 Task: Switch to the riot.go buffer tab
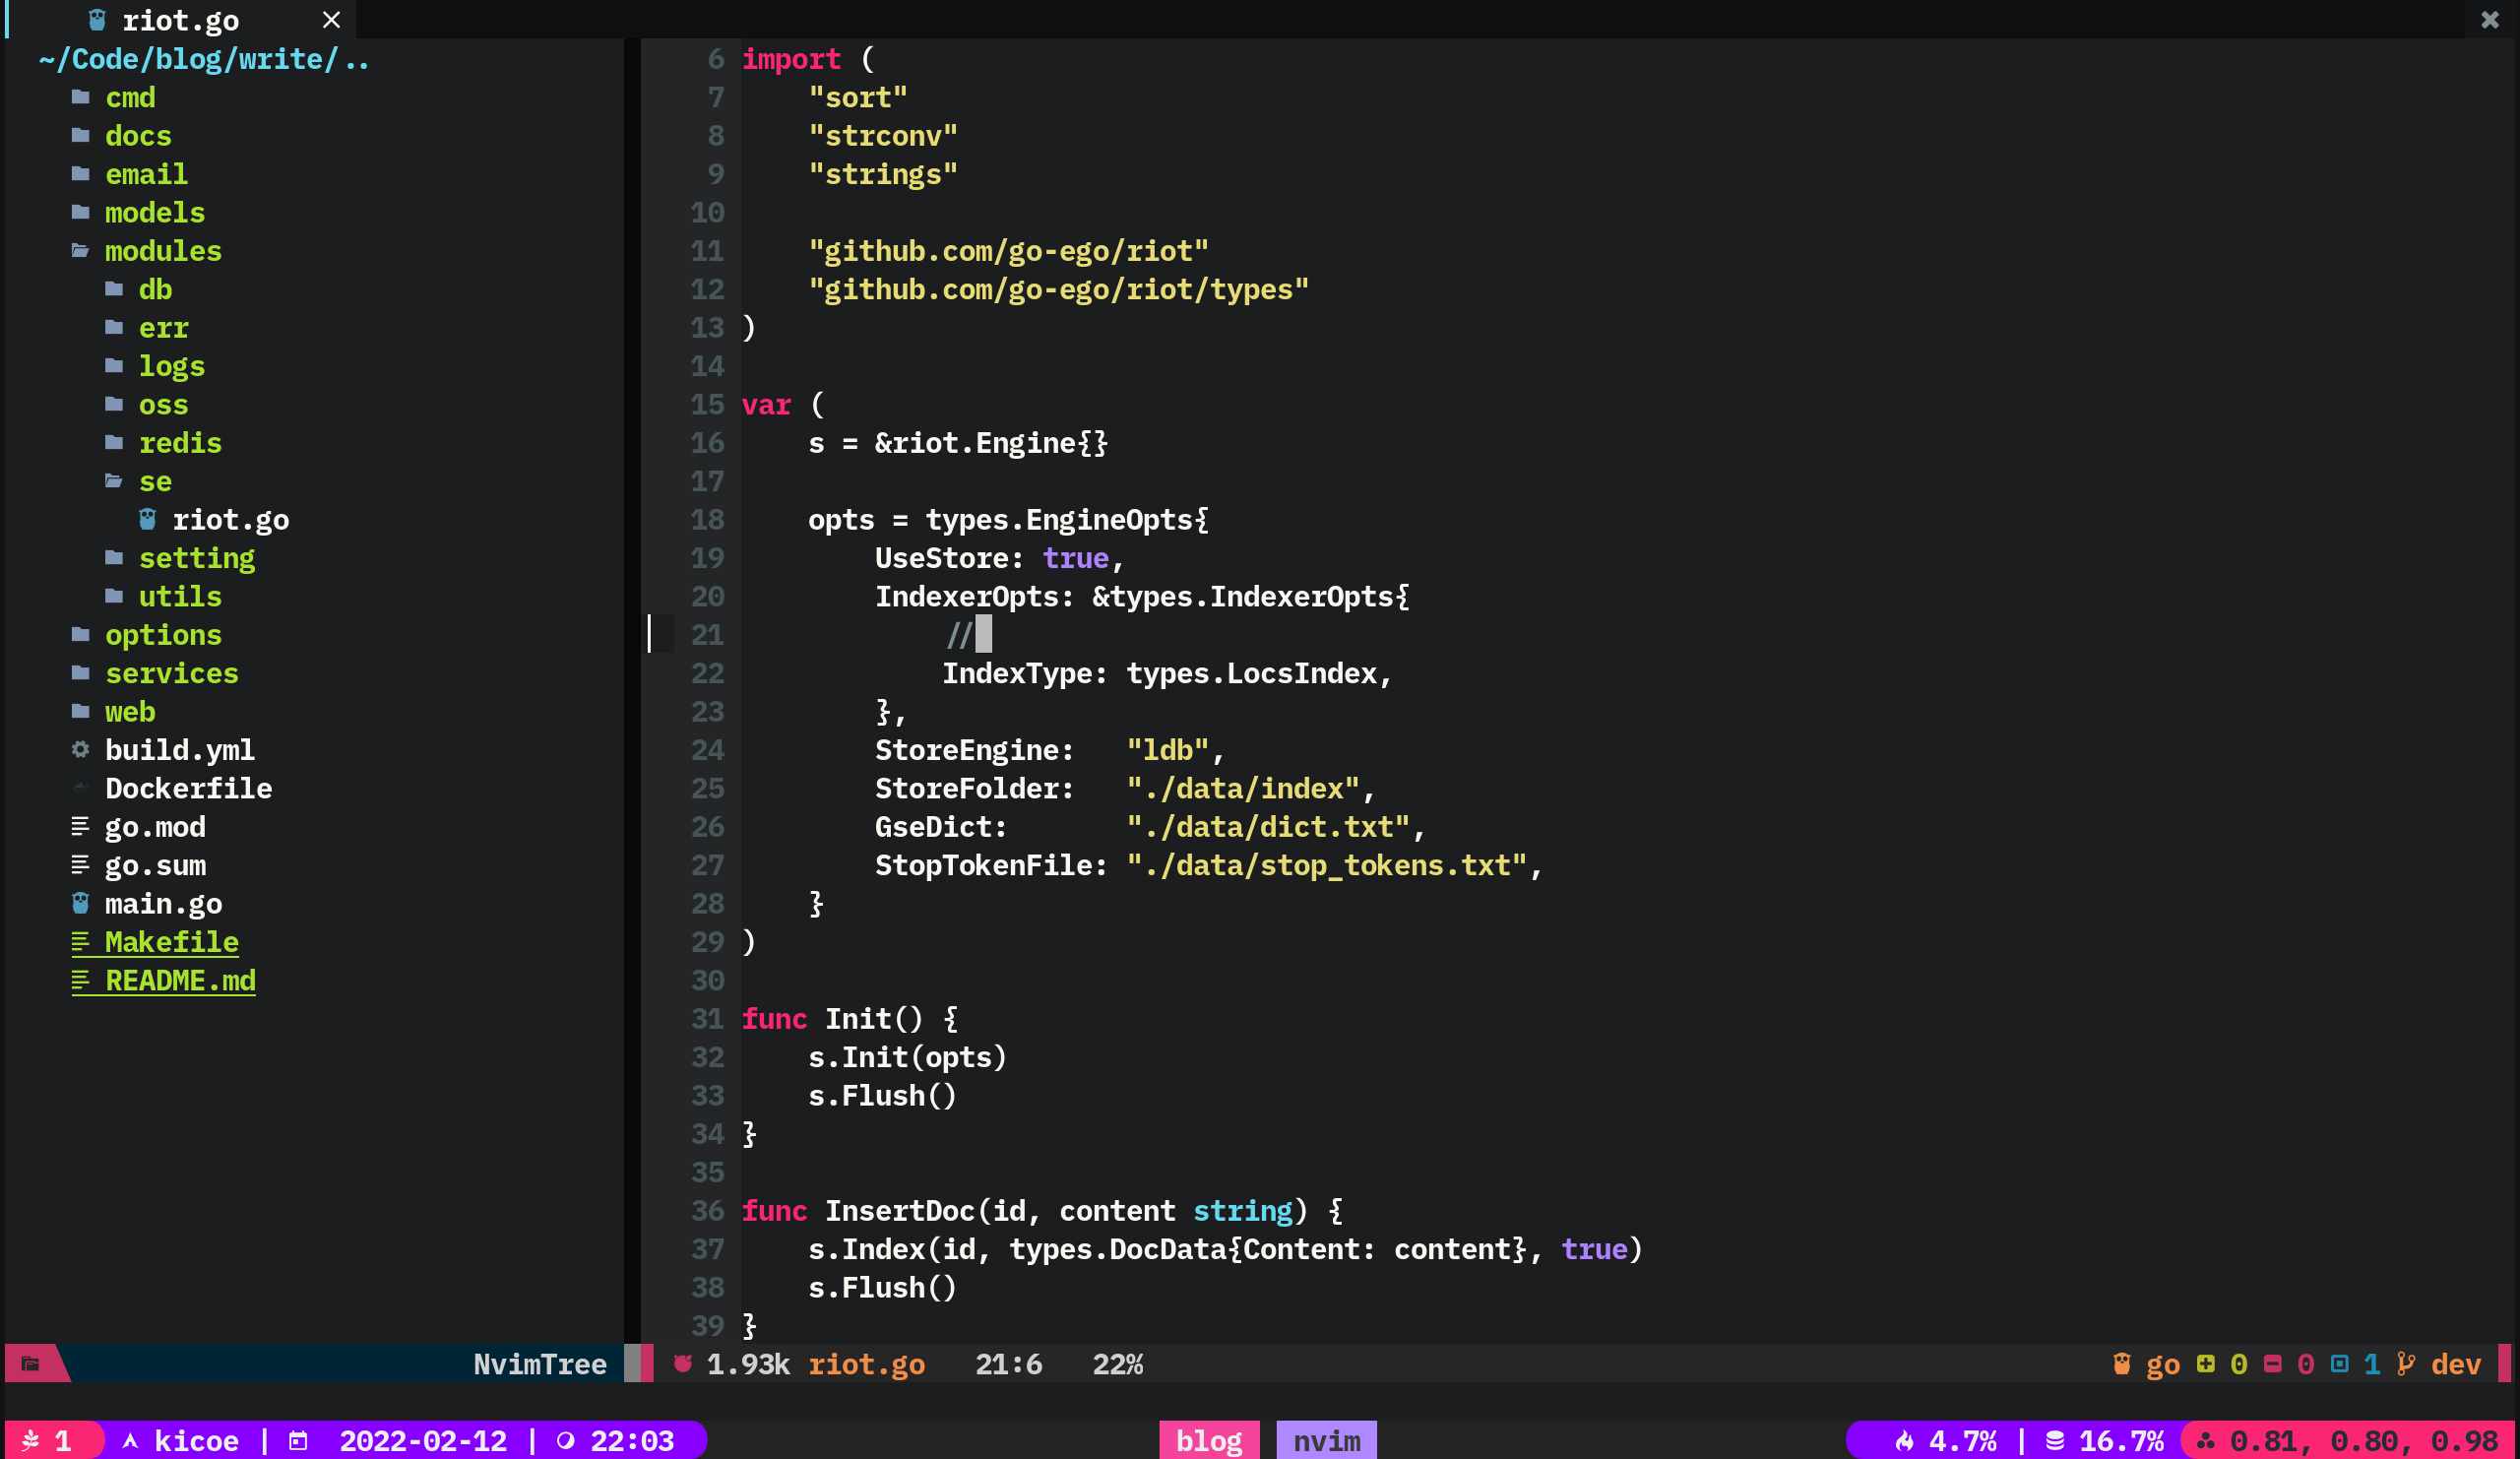[180, 20]
